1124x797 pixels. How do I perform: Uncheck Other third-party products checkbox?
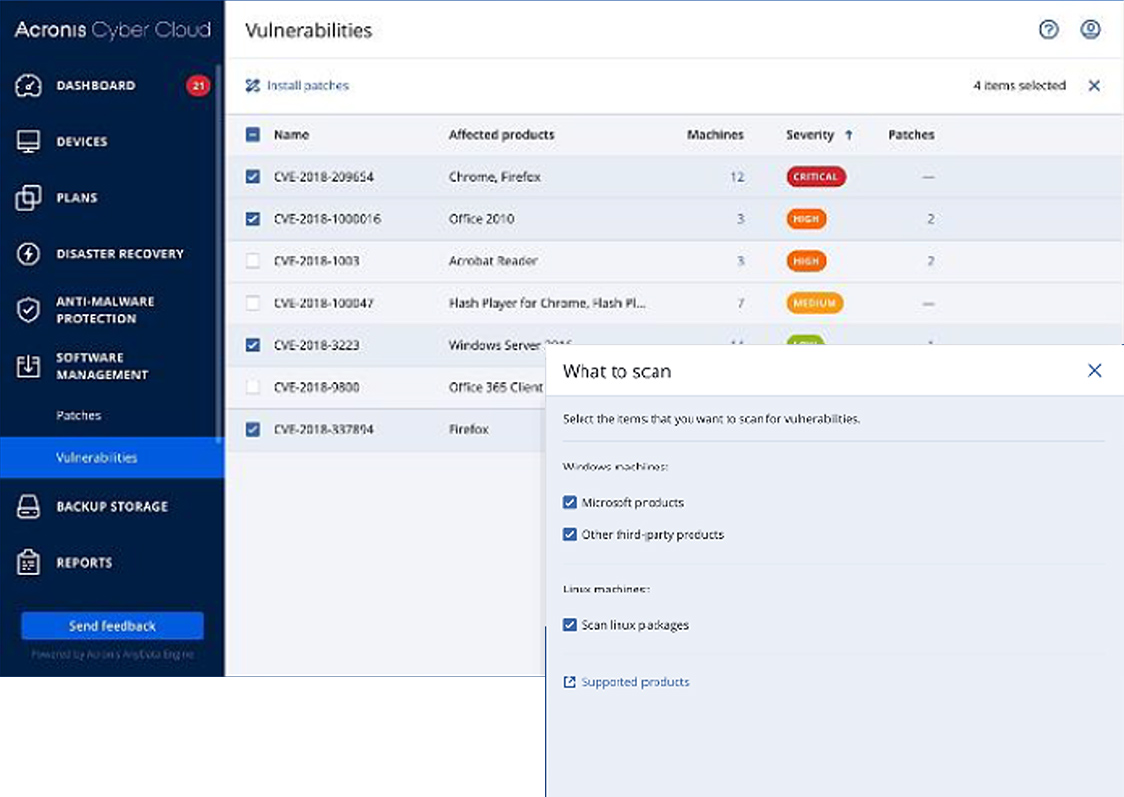(x=570, y=535)
